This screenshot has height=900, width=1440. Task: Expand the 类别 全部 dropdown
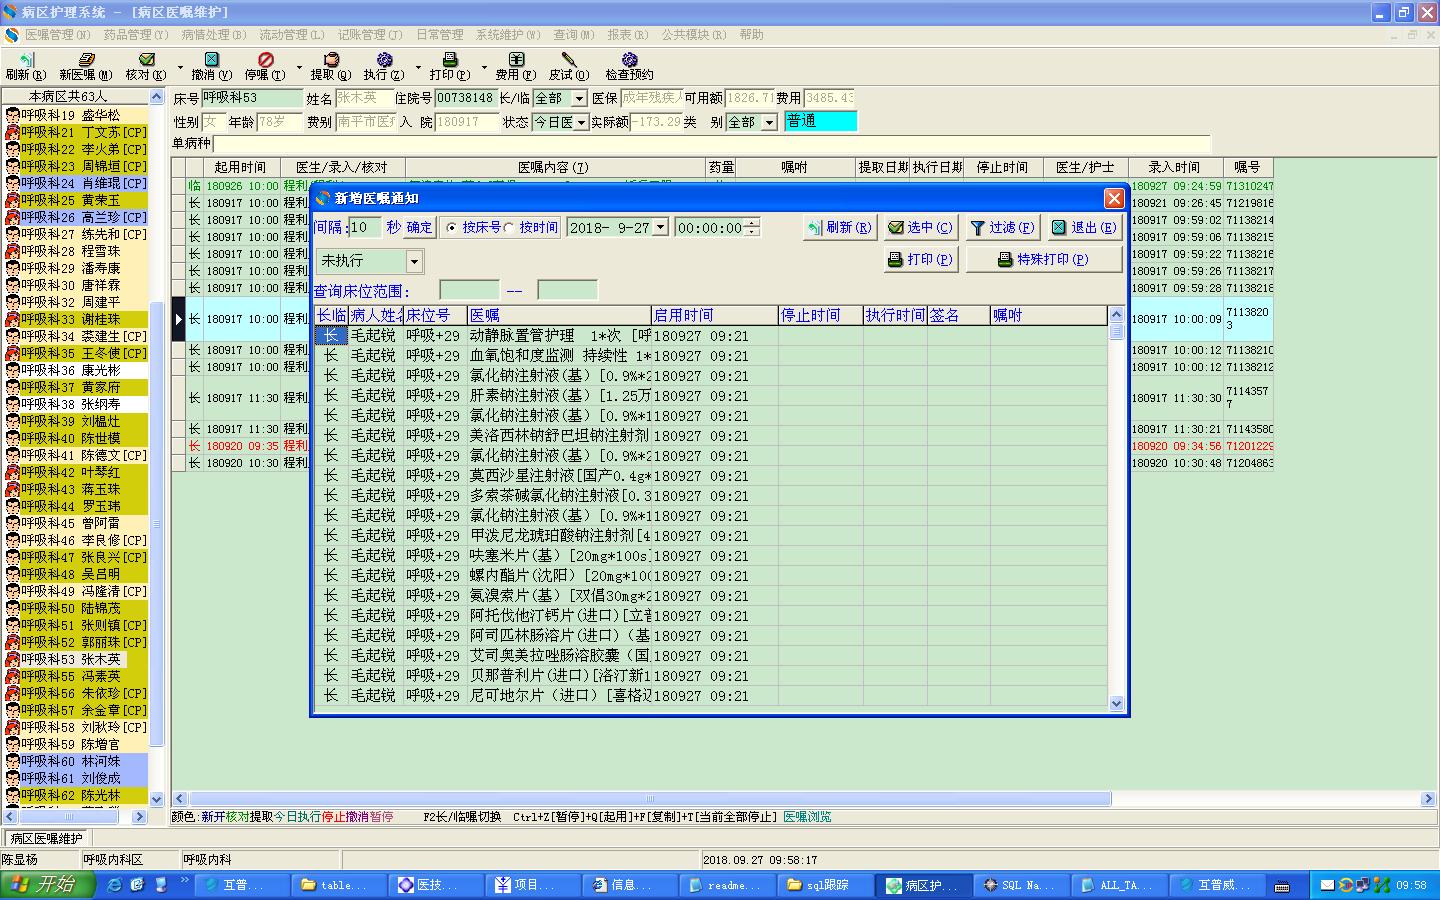click(769, 122)
